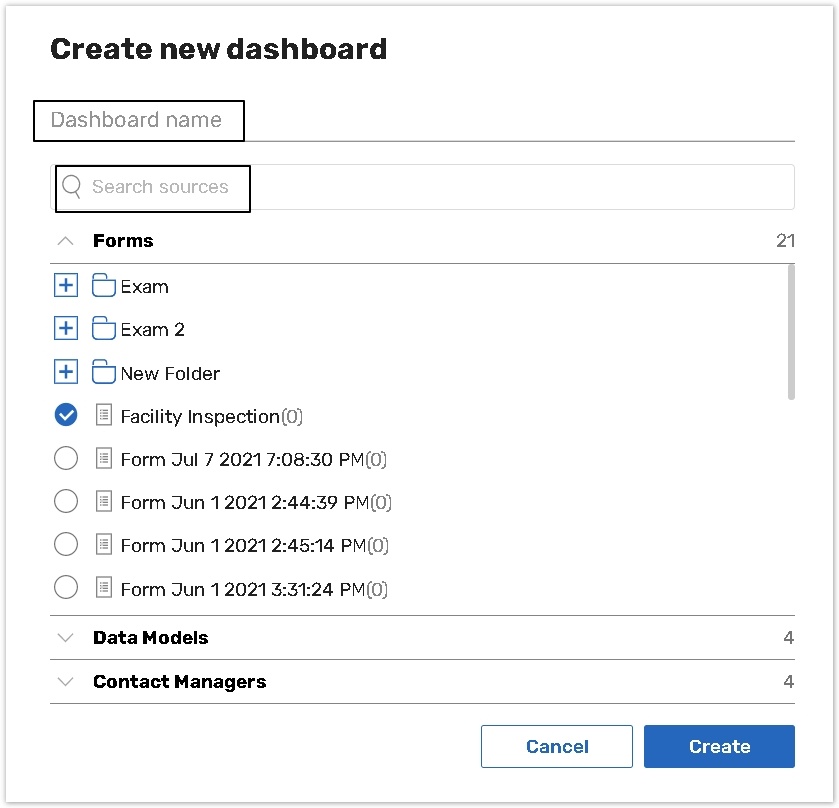The height and width of the screenshot is (808, 839).
Task: Click the Exam folder icon
Action: tap(103, 287)
